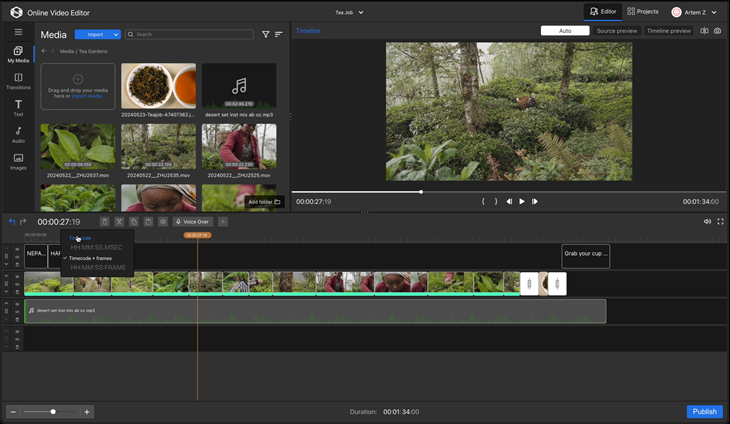This screenshot has width=730, height=424.
Task: Open the Audio panel in sidebar
Action: coord(18,134)
